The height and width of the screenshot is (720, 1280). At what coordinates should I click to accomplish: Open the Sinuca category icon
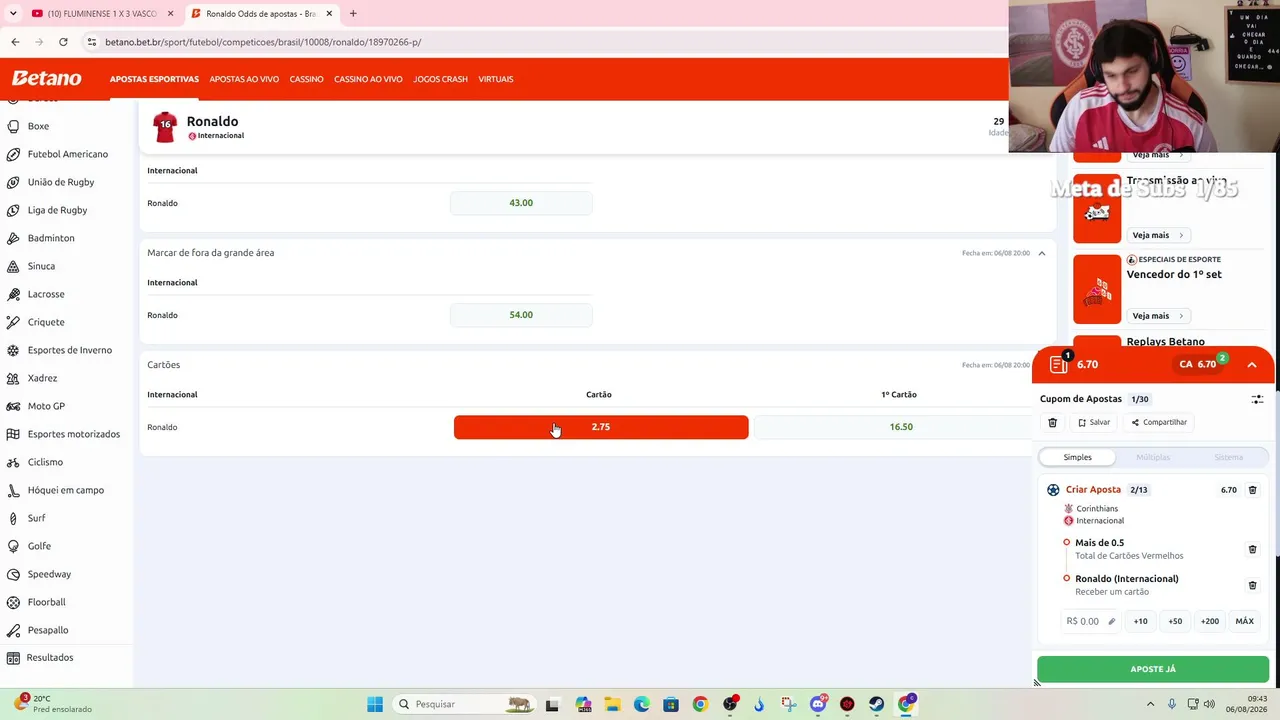point(13,266)
